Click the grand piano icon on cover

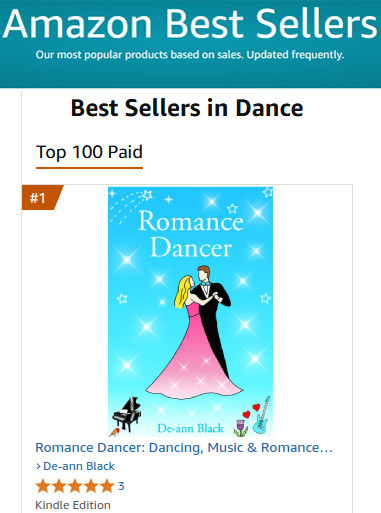pyautogui.click(x=127, y=414)
